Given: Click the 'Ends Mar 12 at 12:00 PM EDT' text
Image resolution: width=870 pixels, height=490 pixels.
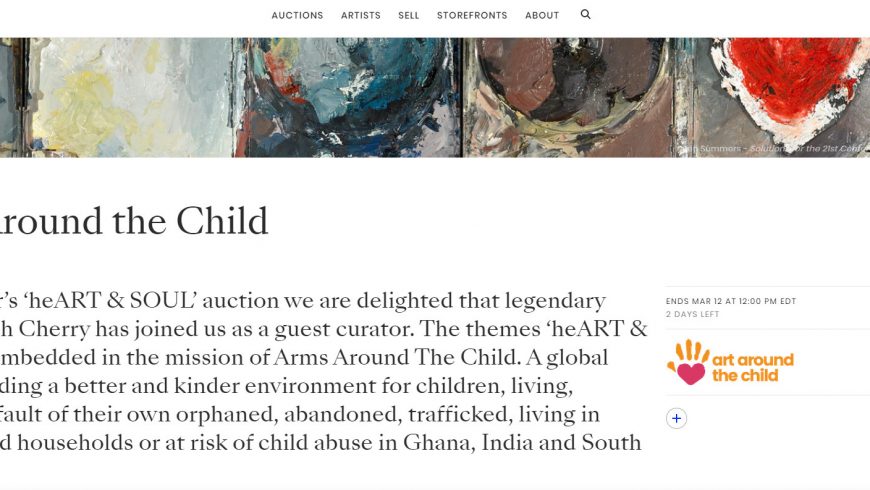Looking at the screenshot, I should [x=731, y=301].
